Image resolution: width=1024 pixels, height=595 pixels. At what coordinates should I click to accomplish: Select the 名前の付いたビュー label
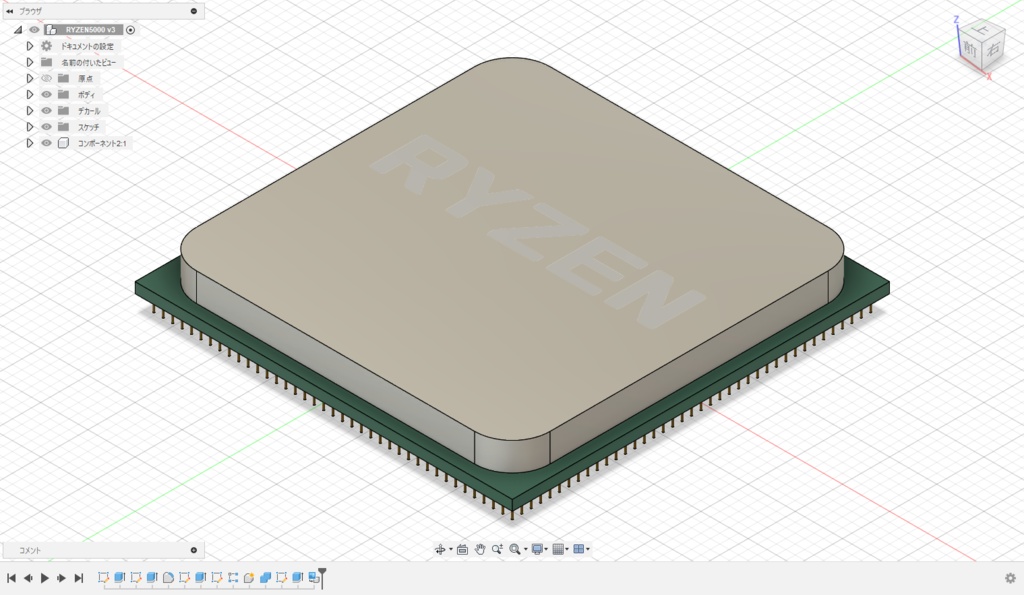click(89, 63)
